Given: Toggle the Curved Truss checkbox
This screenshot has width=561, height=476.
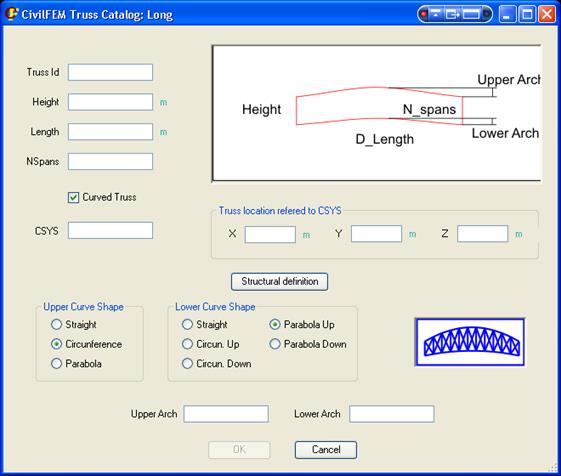Looking at the screenshot, I should (73, 198).
